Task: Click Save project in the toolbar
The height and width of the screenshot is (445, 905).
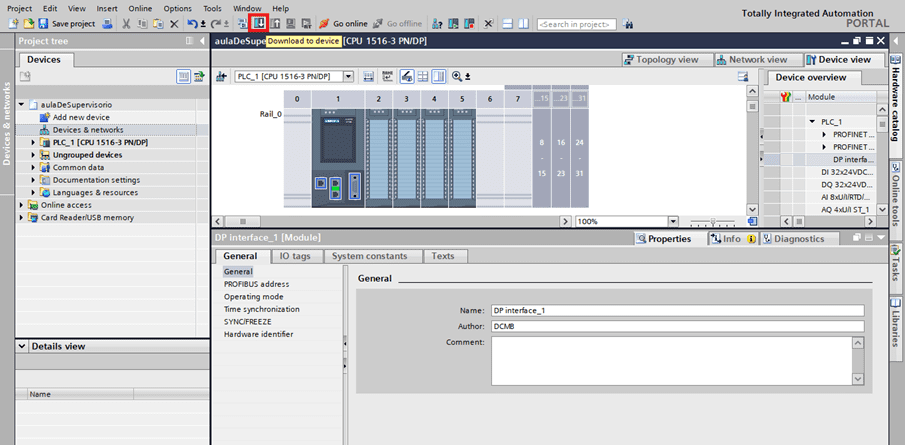Action: point(66,24)
